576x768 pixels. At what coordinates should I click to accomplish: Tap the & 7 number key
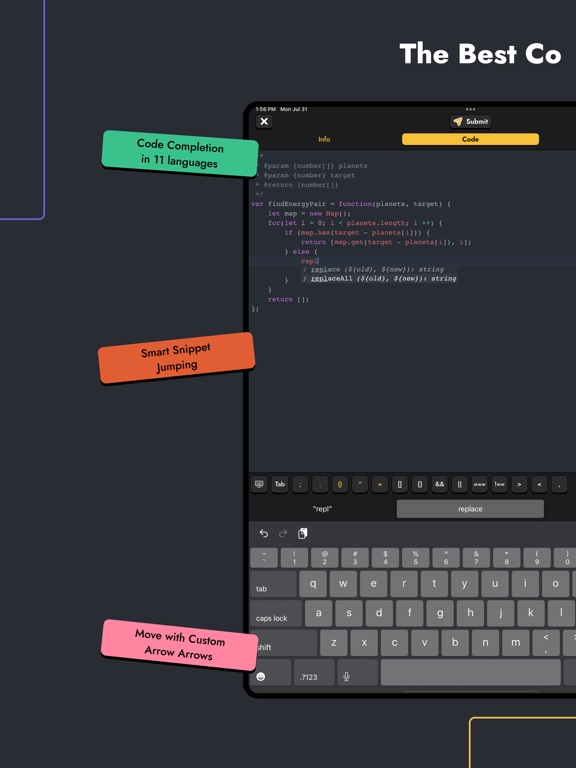(476, 558)
